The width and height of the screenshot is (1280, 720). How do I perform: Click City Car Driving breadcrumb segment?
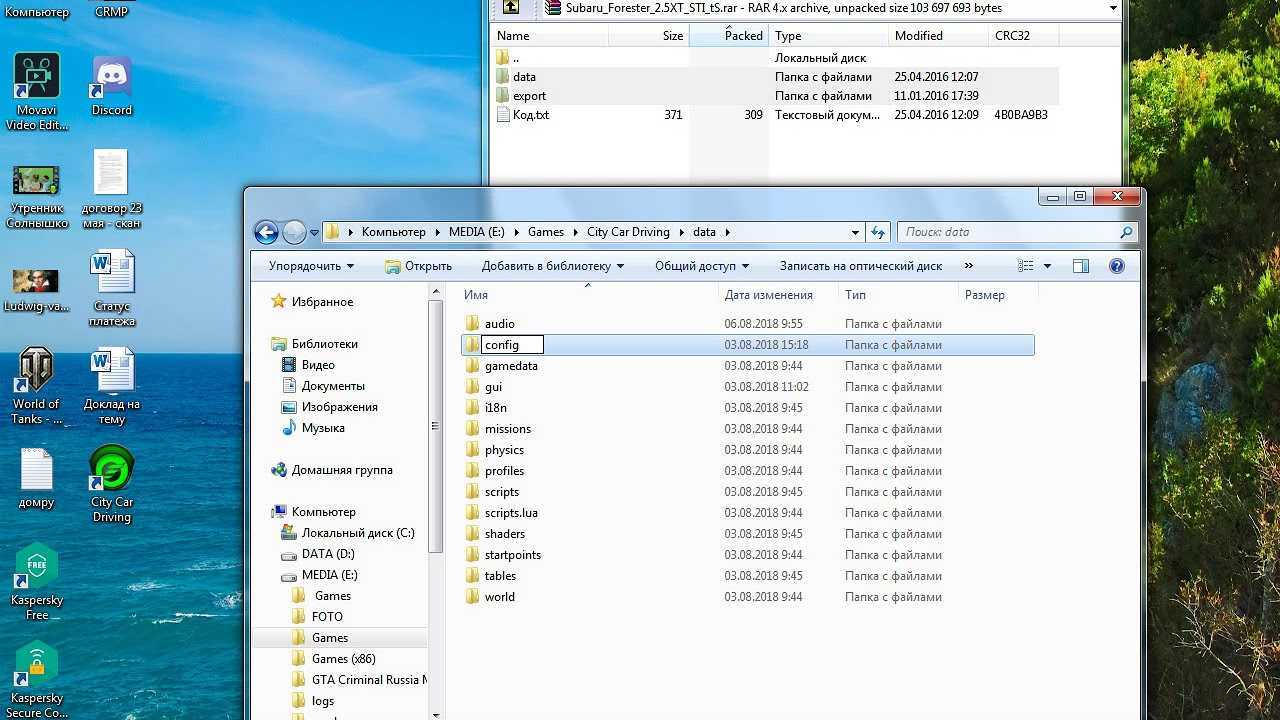click(x=628, y=232)
